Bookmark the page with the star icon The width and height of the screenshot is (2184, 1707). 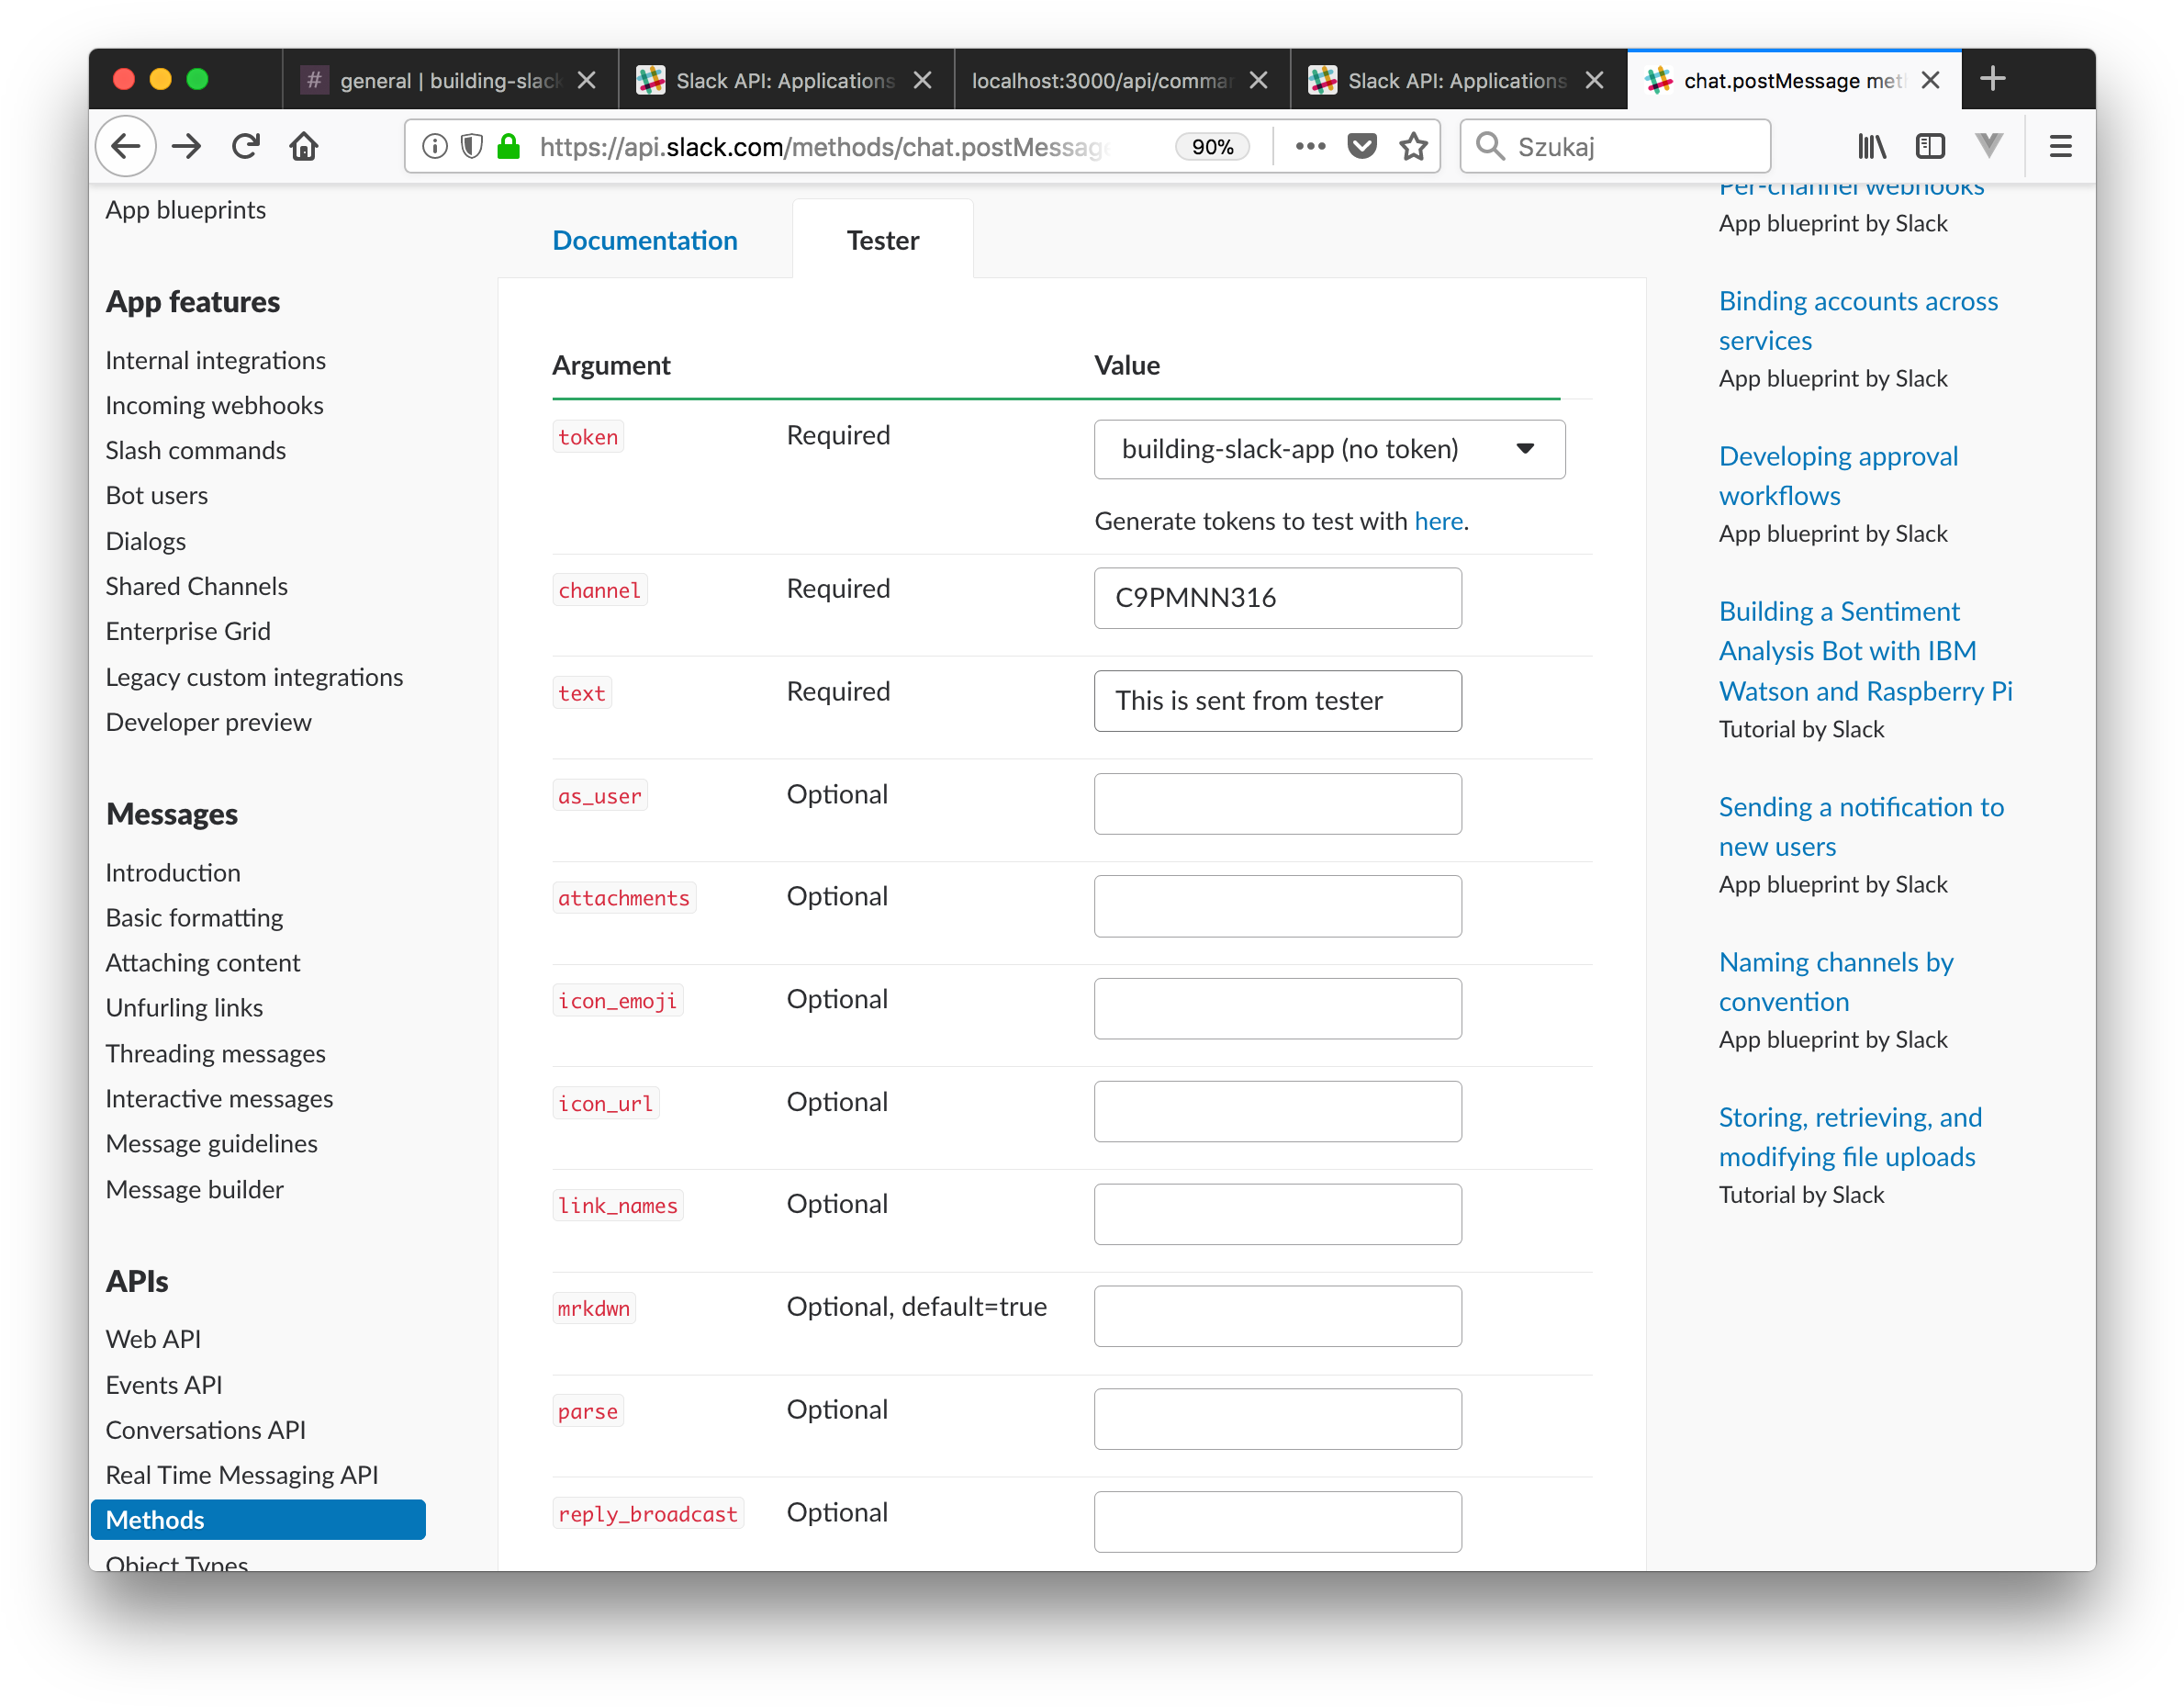tap(1413, 146)
